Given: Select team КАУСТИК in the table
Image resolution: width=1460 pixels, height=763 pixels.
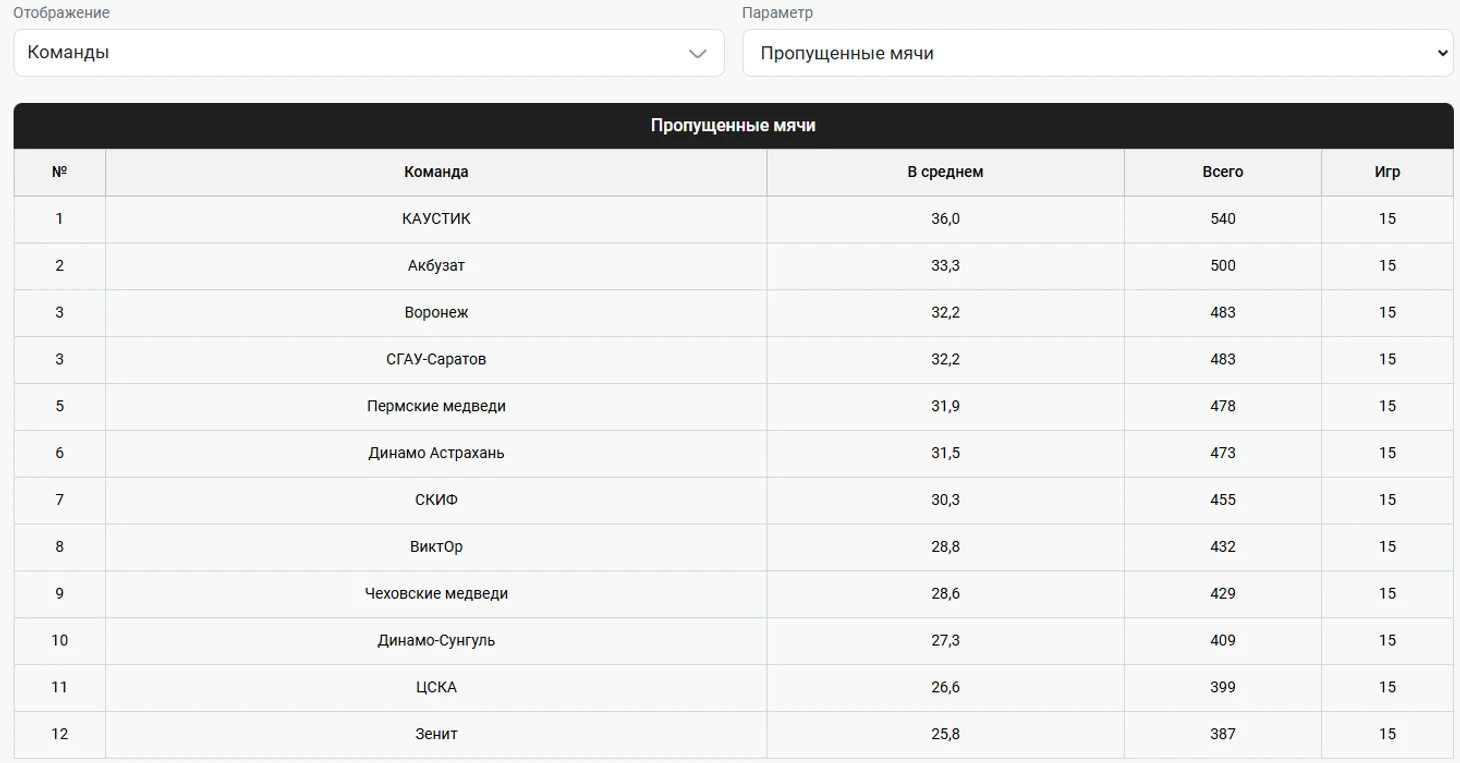Looking at the screenshot, I should pos(436,219).
